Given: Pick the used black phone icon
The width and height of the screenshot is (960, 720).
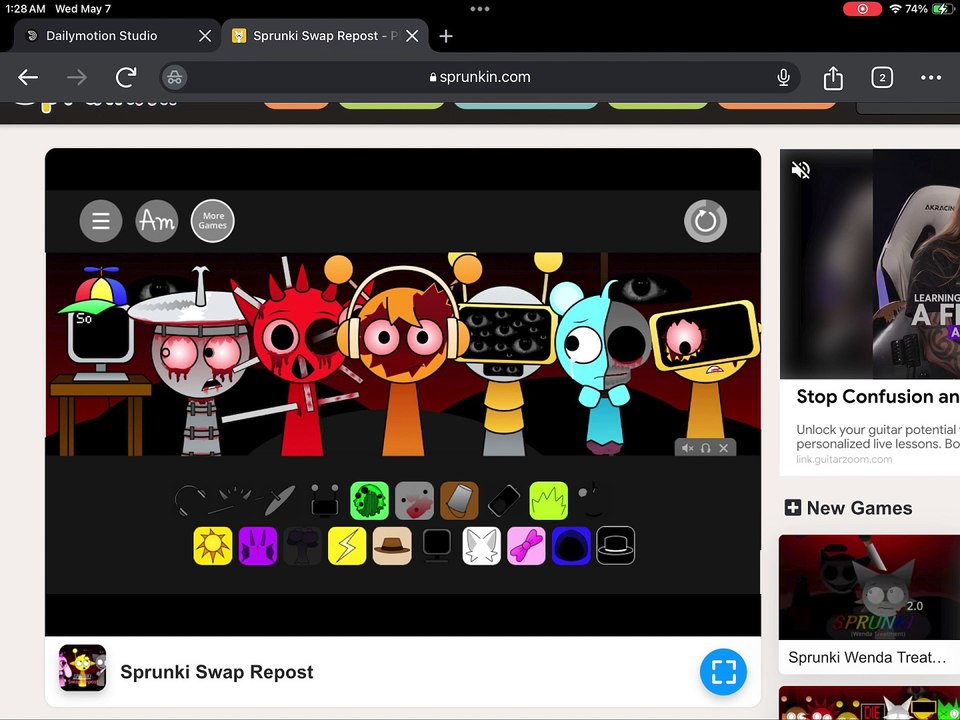Looking at the screenshot, I should (x=504, y=501).
